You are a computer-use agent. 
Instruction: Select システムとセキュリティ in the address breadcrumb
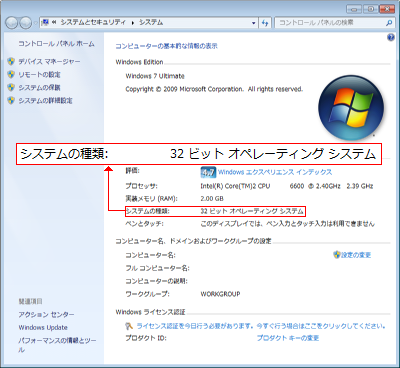point(93,22)
